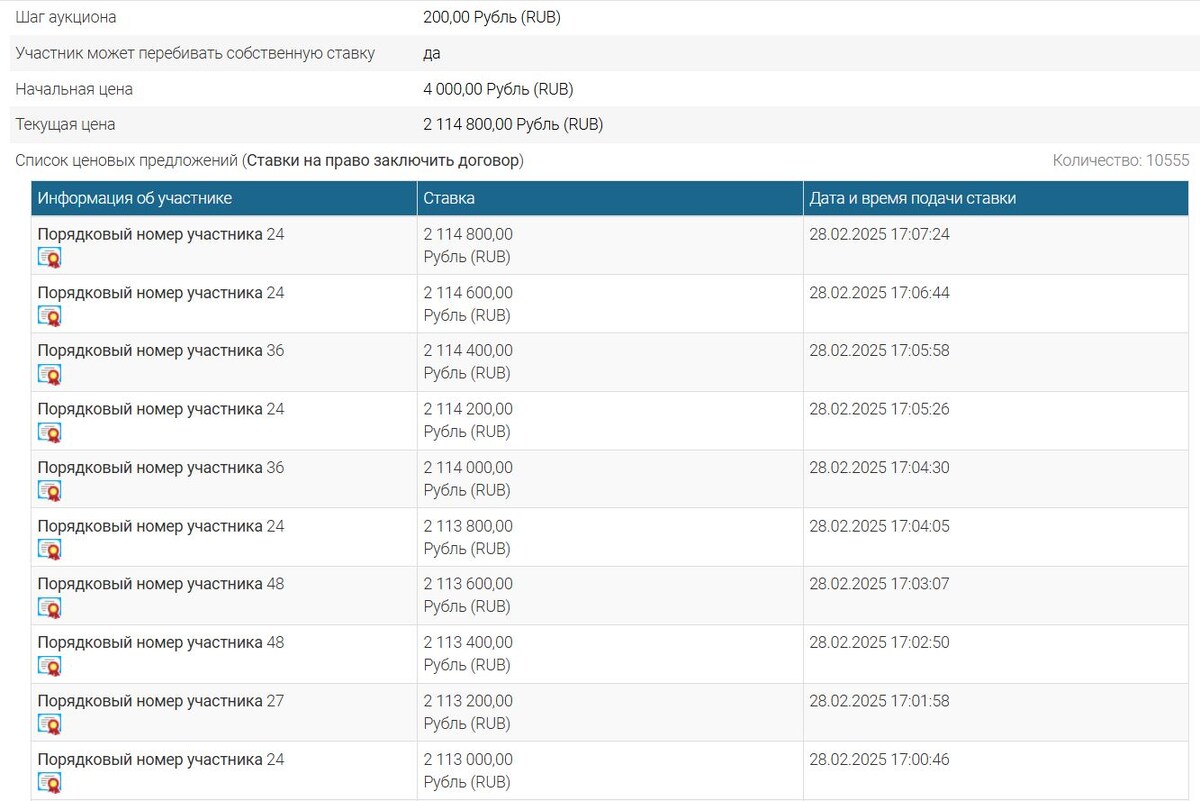Select the bid amount 2 113 000,00 cell
This screenshot has height=801, width=1200.
[610, 770]
